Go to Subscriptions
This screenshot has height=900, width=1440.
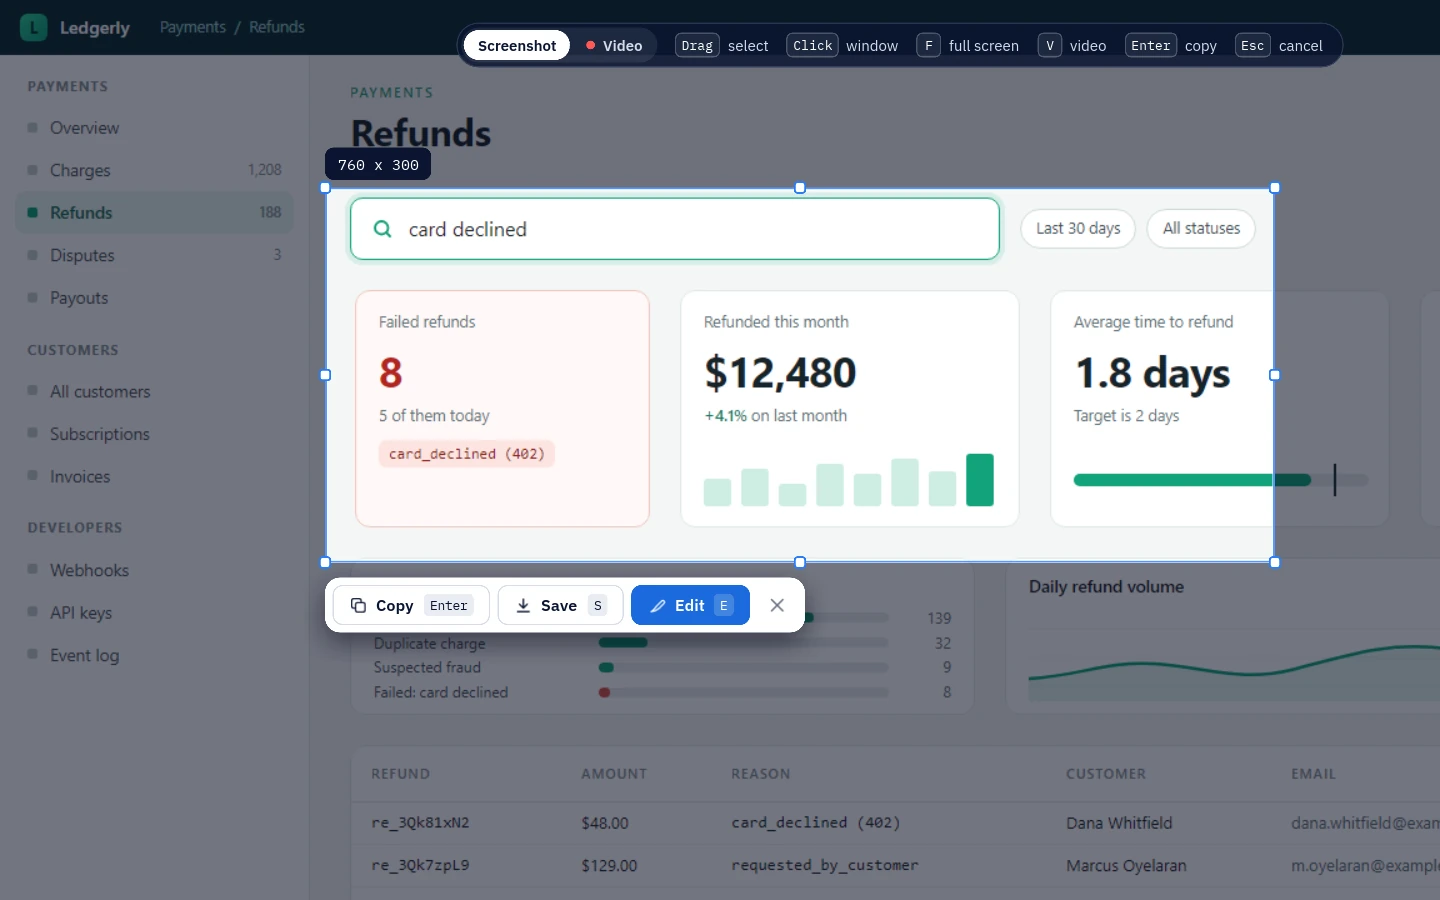155,434
